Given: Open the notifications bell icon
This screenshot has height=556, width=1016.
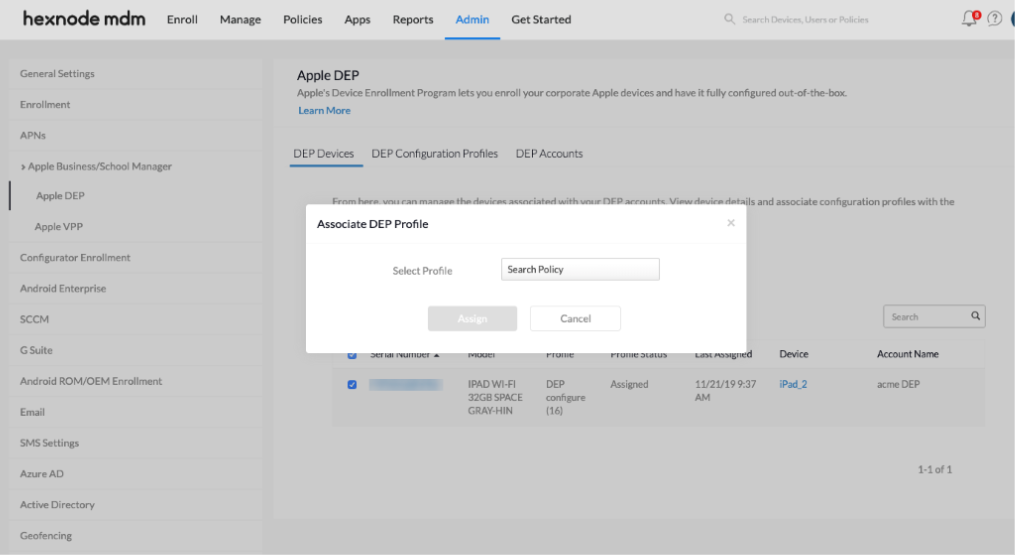Looking at the screenshot, I should (969, 19).
